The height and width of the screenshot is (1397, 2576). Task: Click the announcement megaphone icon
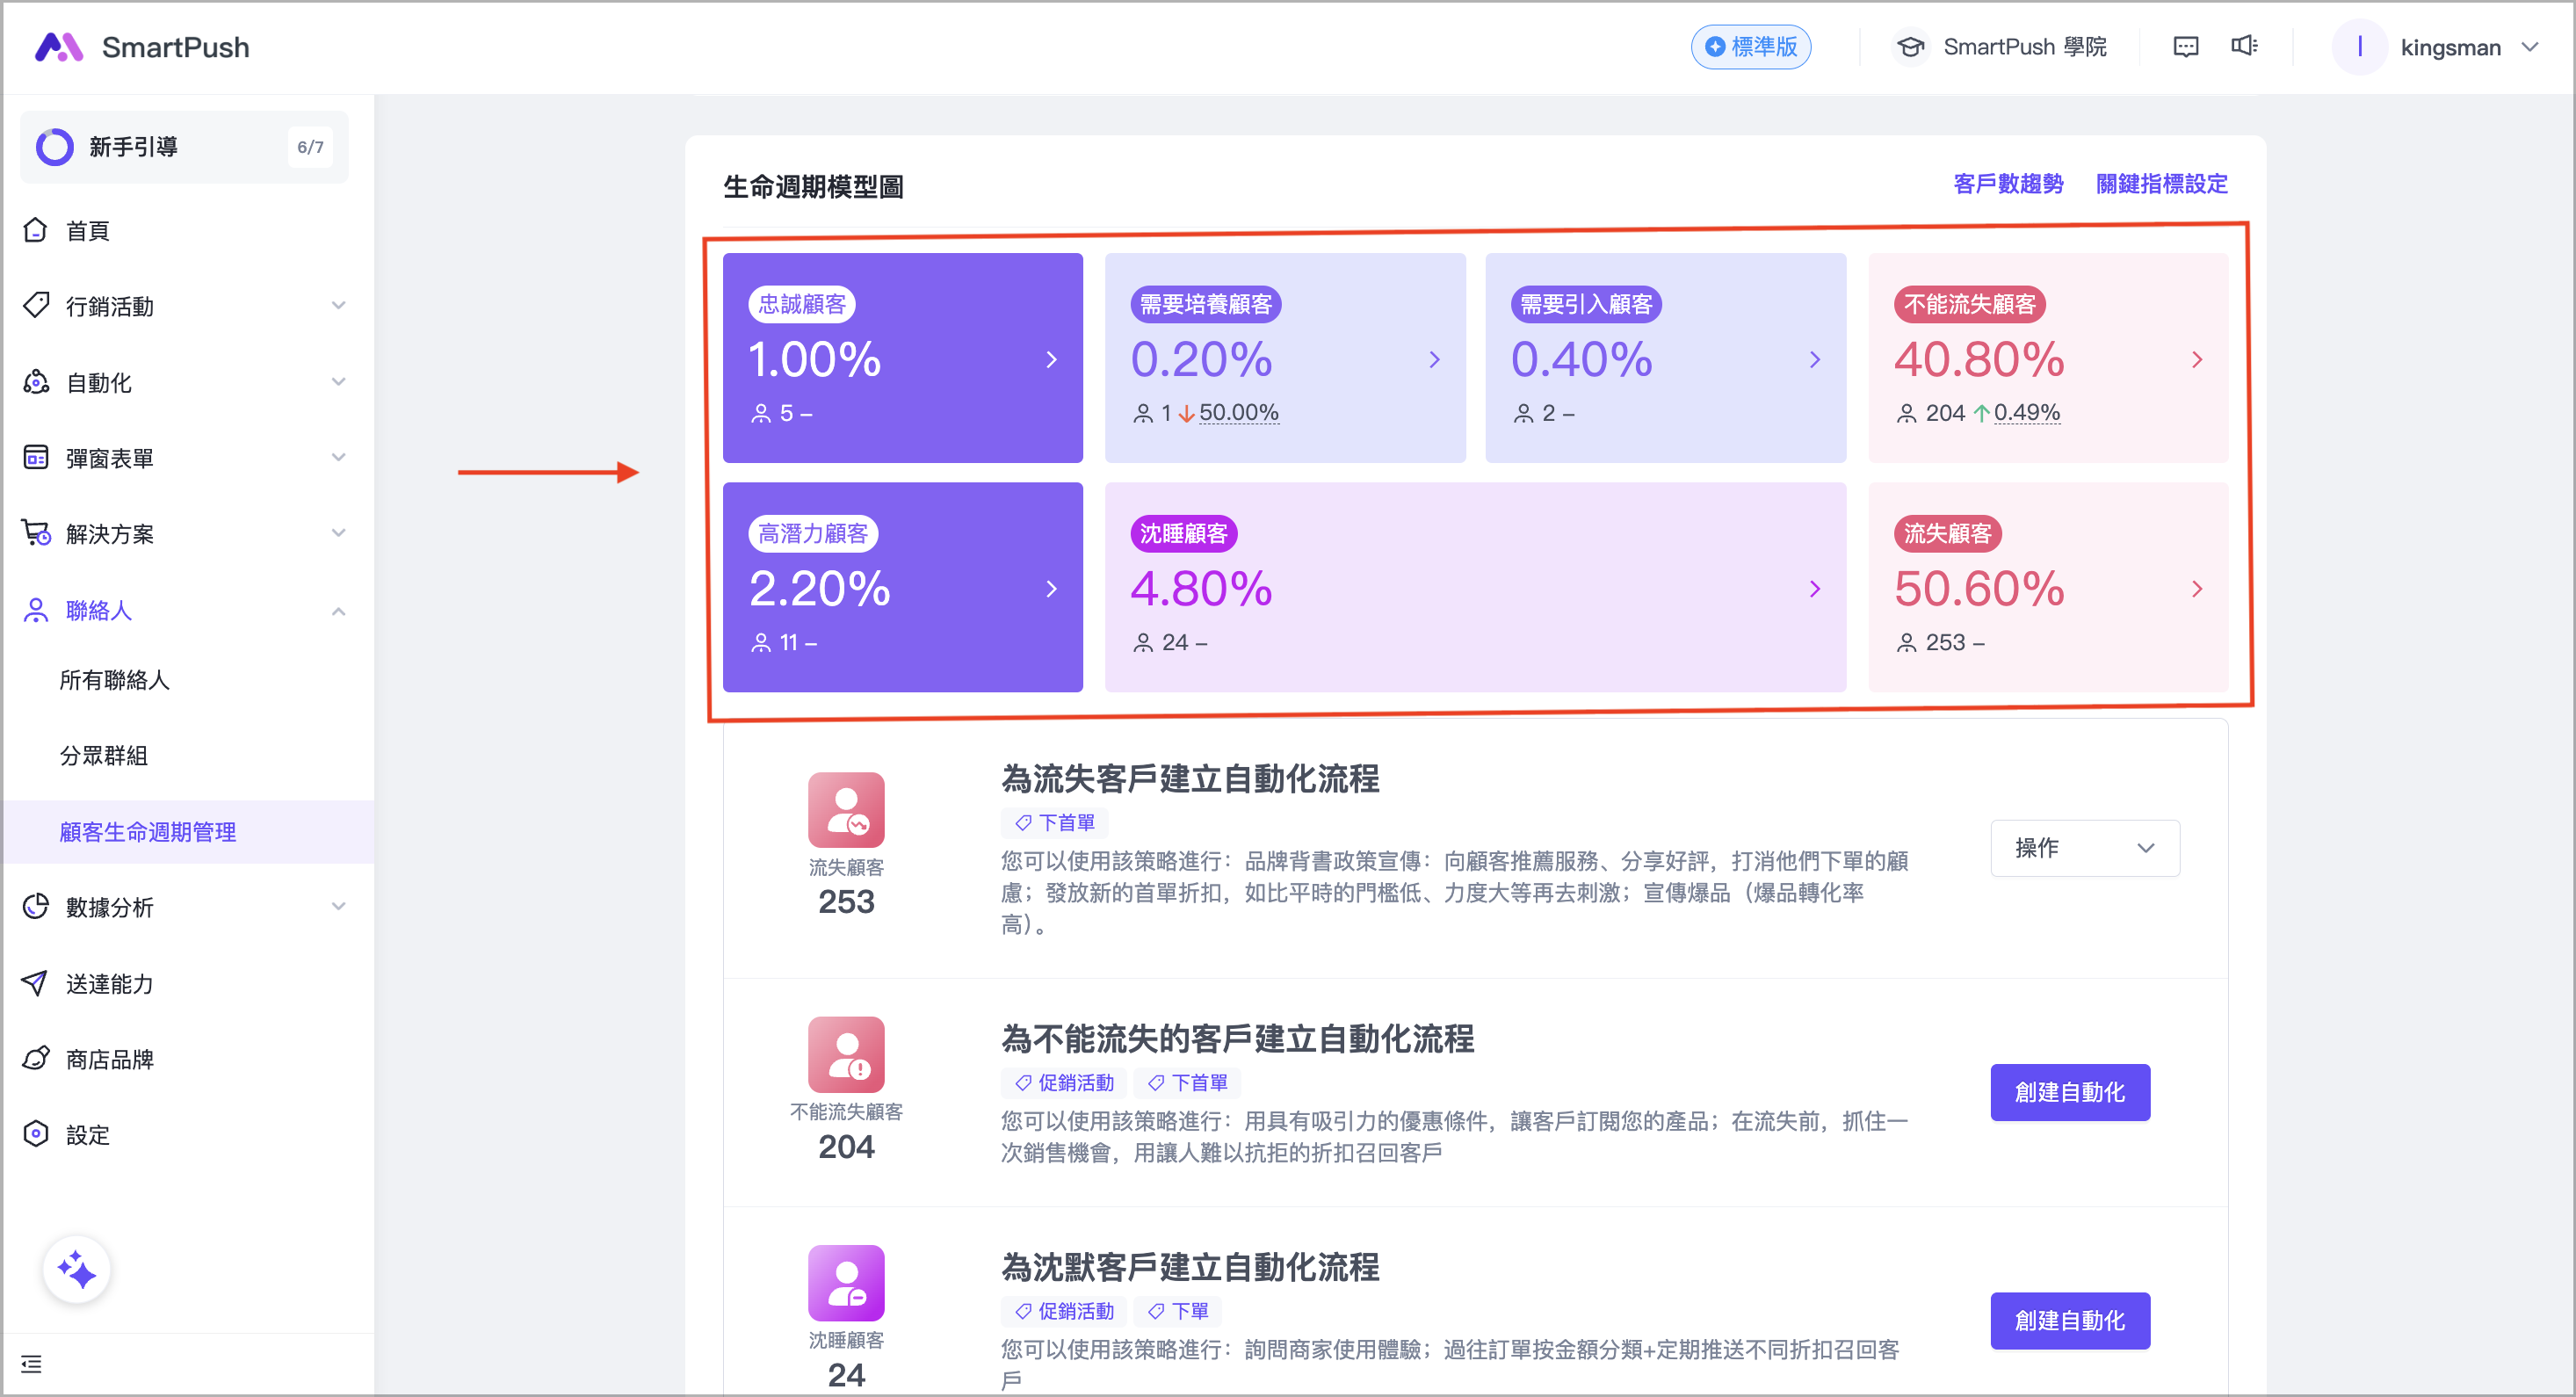2243,47
